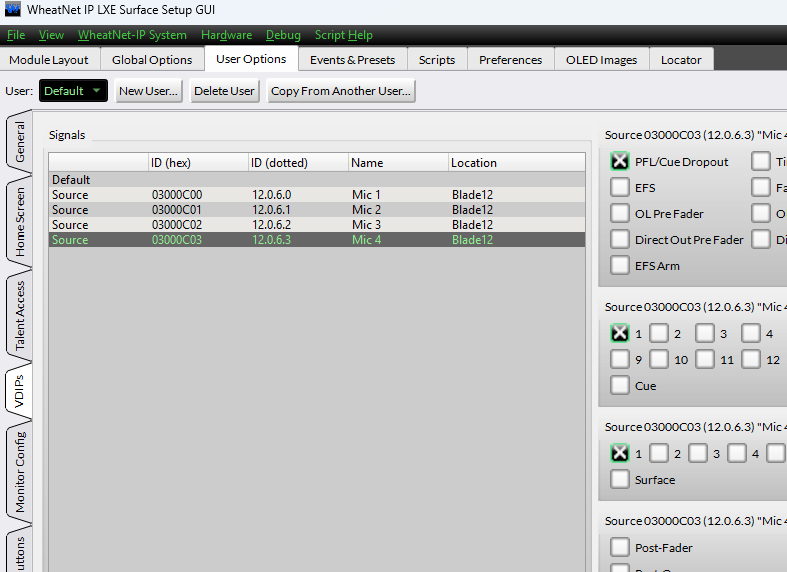The height and width of the screenshot is (572, 787).
Task: Switch to the OLED Images tab
Action: tap(601, 60)
